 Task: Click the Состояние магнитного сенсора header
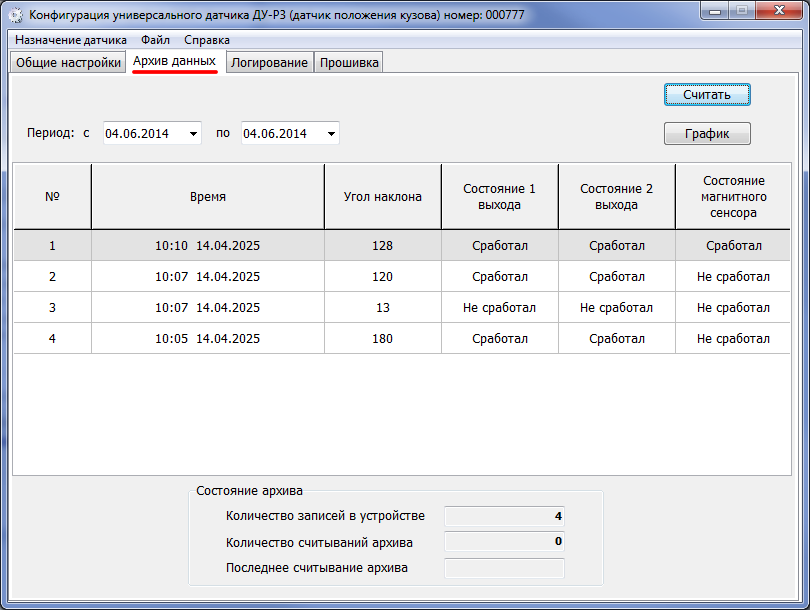733,197
